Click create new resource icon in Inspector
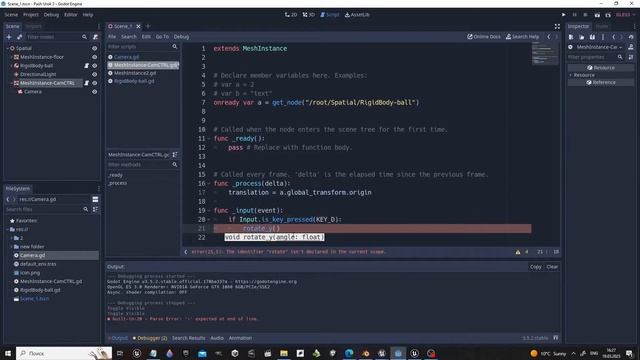 pyautogui.click(x=571, y=37)
